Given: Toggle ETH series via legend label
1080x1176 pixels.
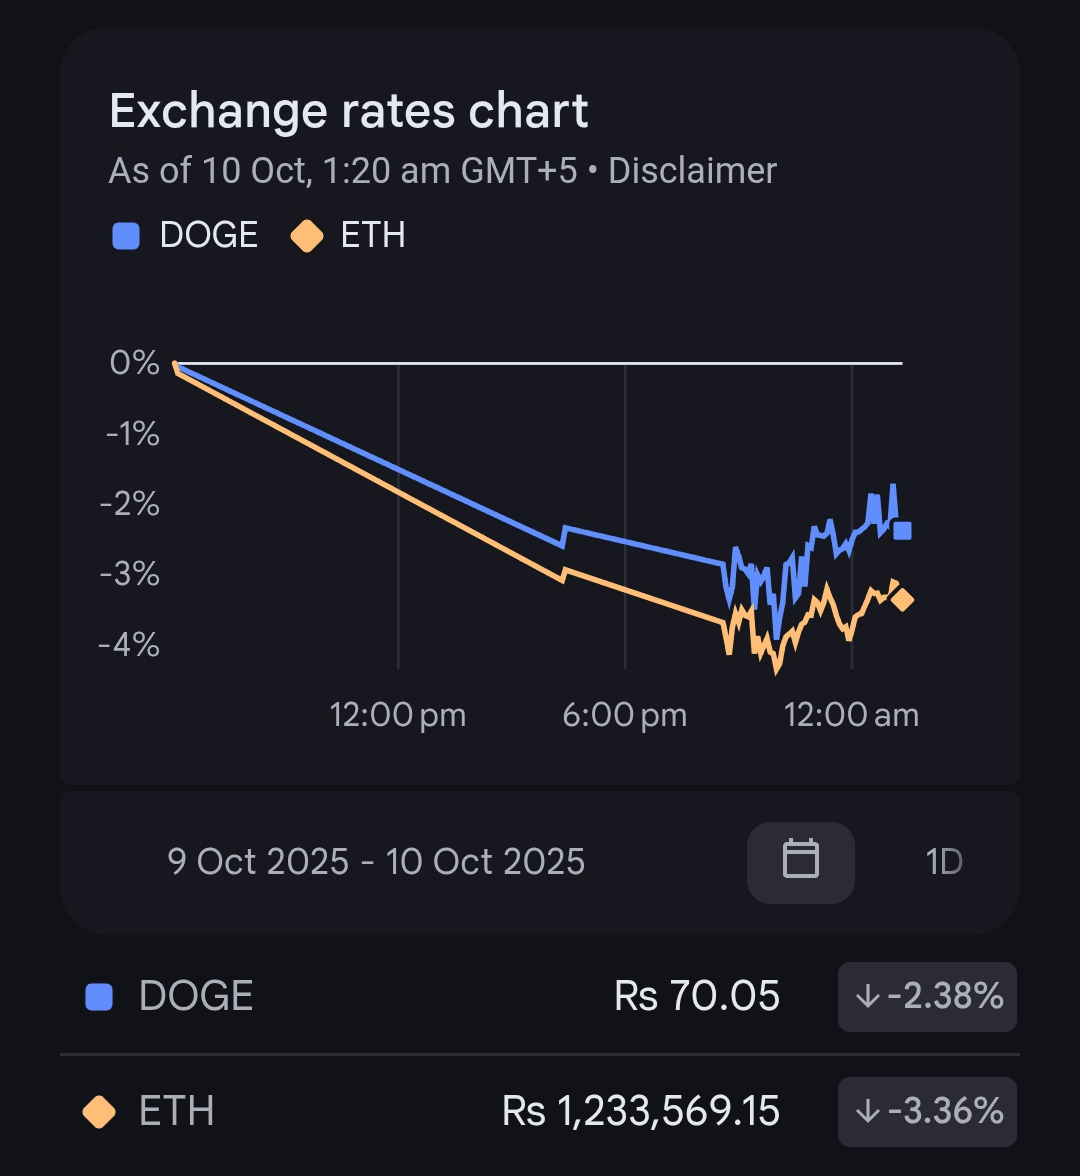Looking at the screenshot, I should point(373,236).
